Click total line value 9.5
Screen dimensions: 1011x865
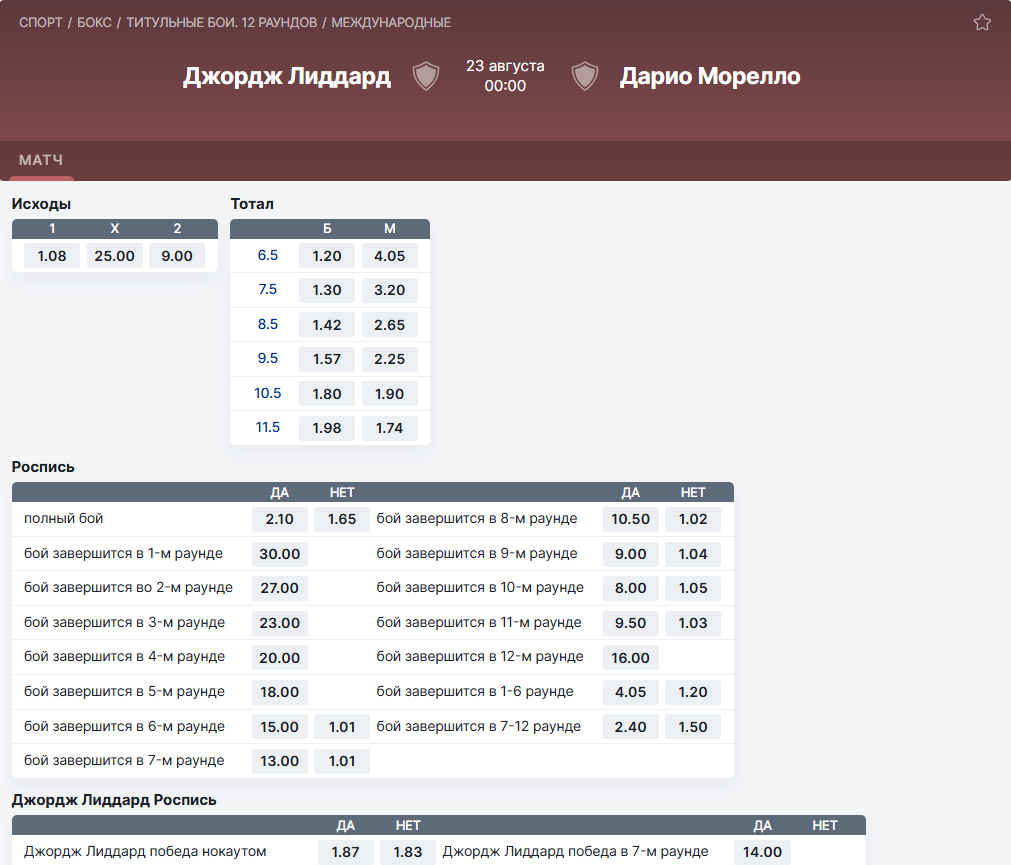click(x=268, y=358)
